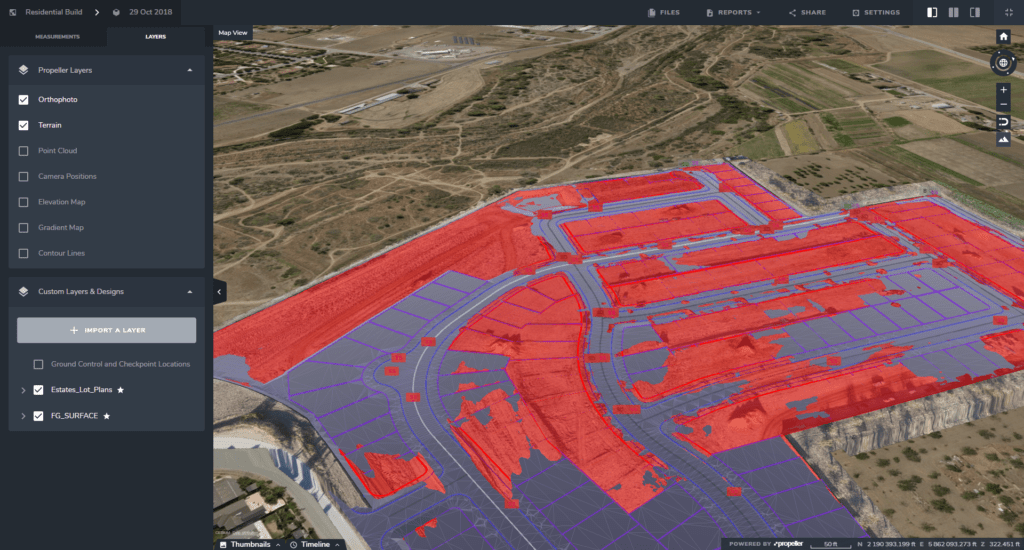Image resolution: width=1024 pixels, height=550 pixels.
Task: Switch to the Measurements tab
Action: tap(57, 37)
